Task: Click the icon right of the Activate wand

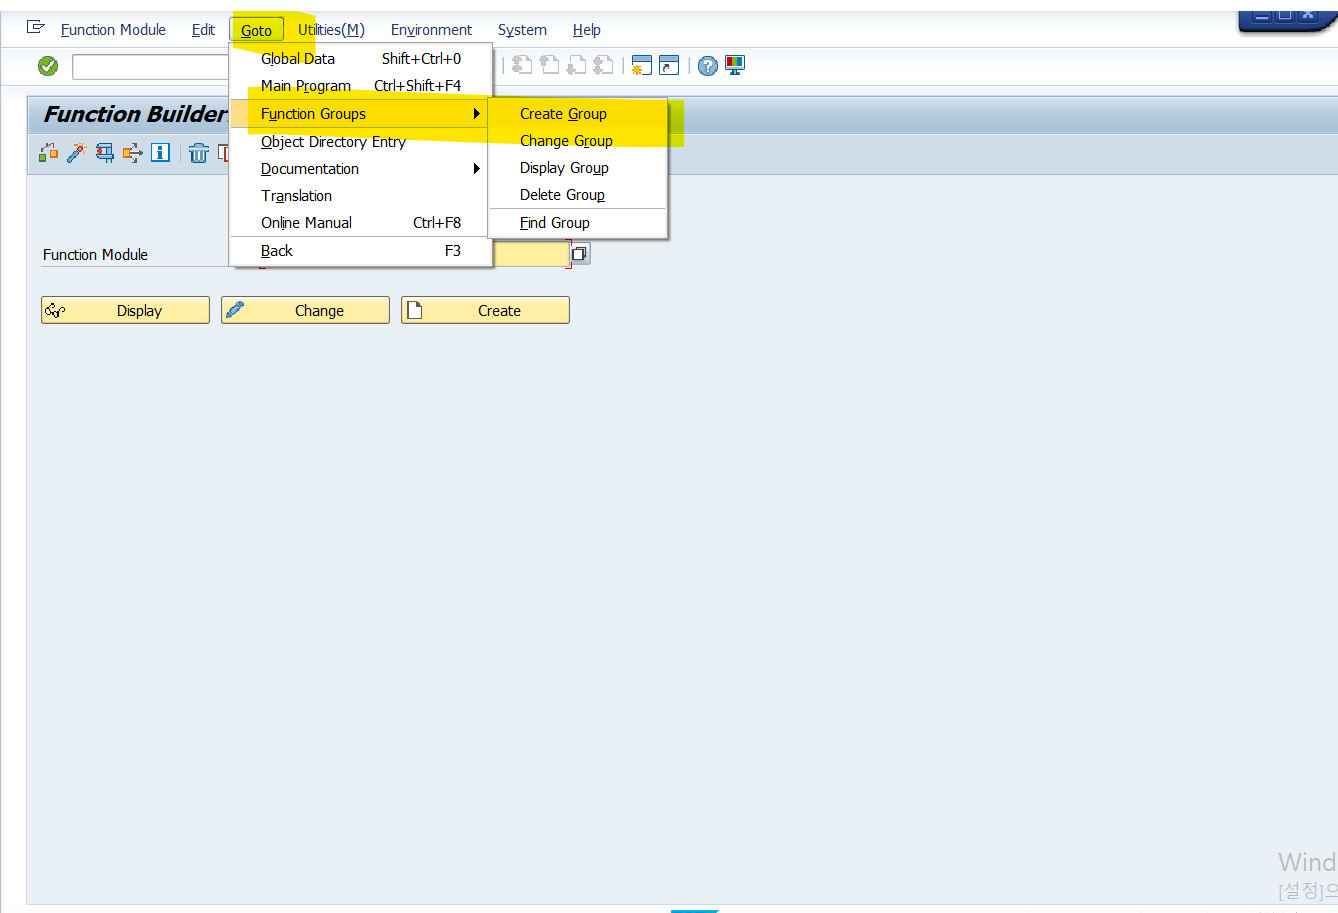Action: click(x=104, y=153)
